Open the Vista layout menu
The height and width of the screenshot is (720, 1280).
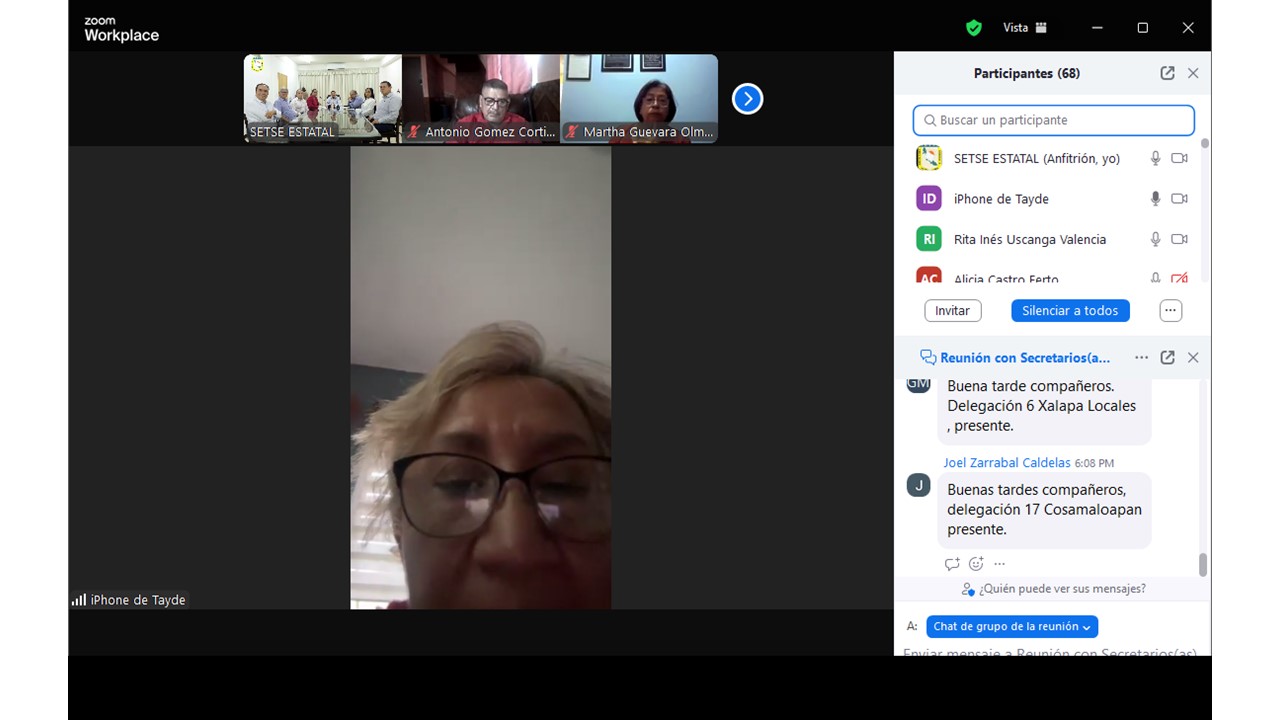[x=1025, y=28]
